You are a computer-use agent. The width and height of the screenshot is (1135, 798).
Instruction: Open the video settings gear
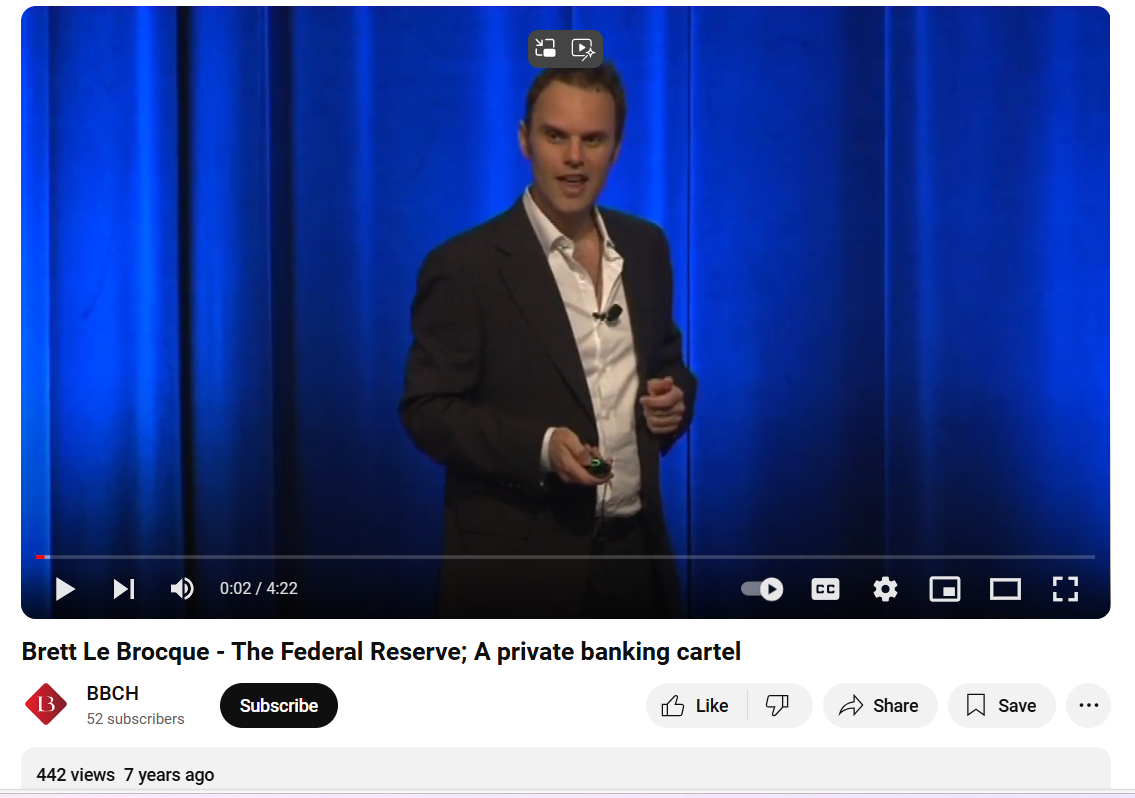885,589
